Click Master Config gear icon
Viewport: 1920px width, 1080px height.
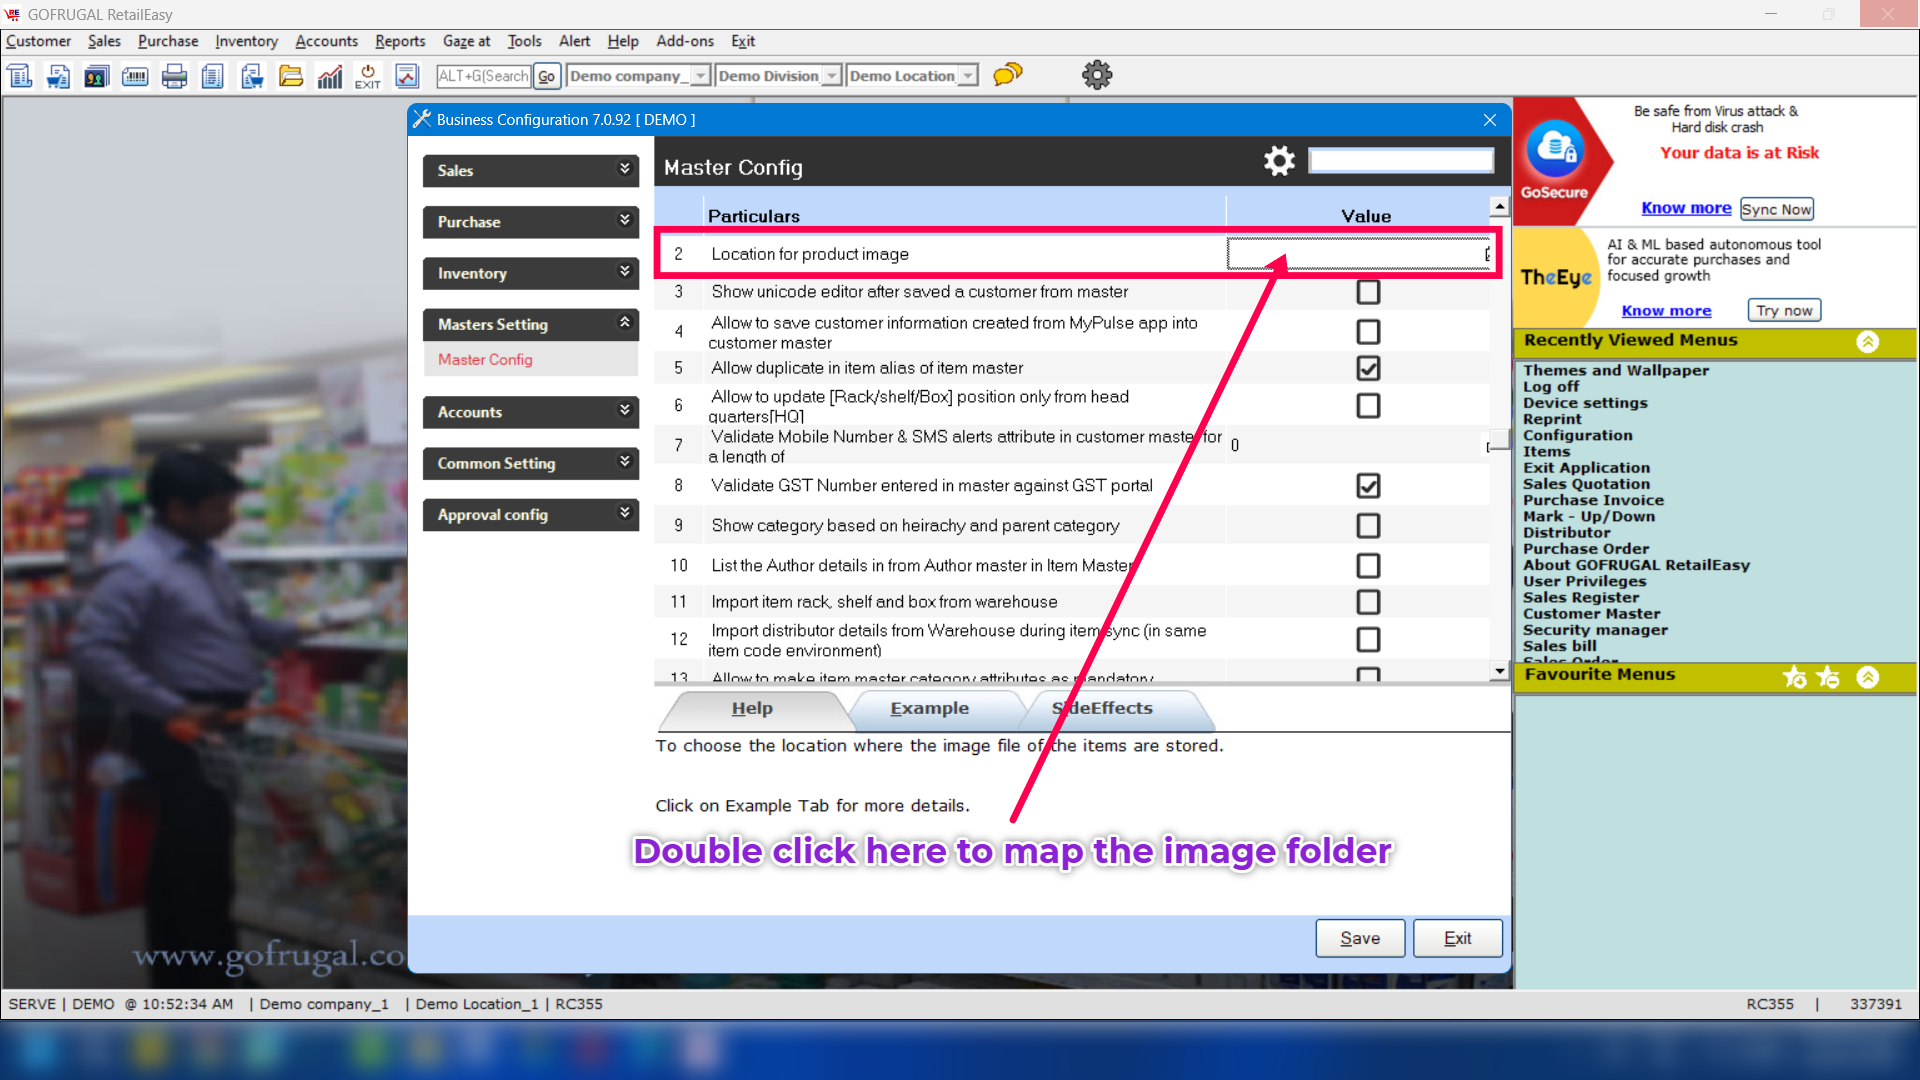coord(1279,161)
